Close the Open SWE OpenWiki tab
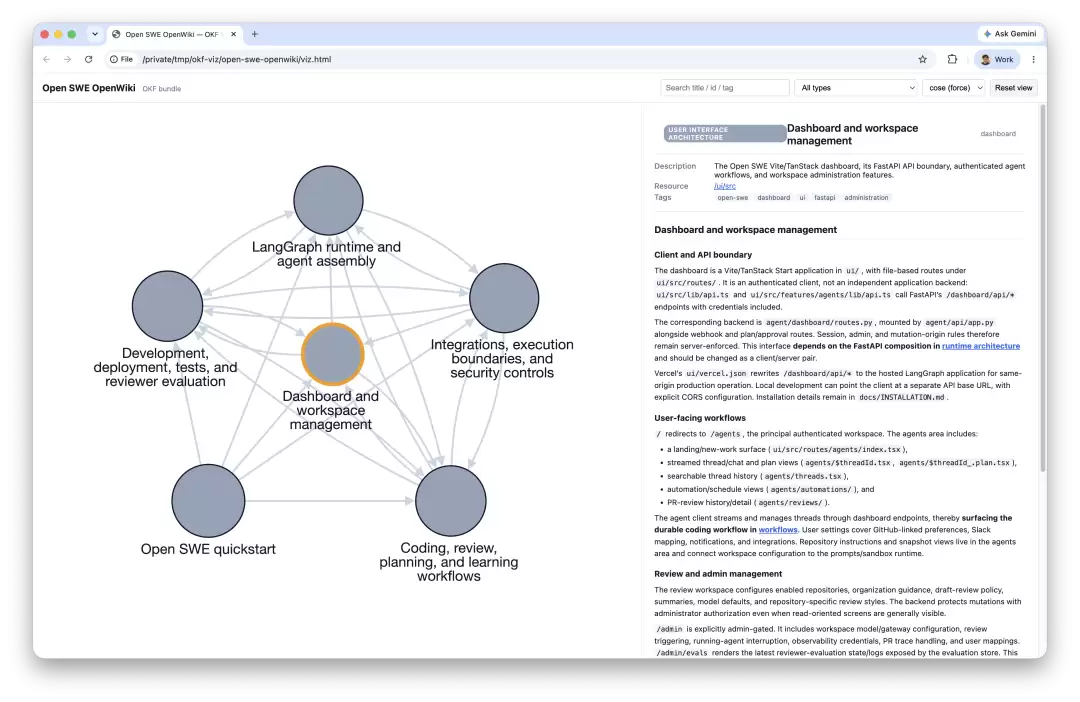This screenshot has width=1080, height=702. (233, 34)
